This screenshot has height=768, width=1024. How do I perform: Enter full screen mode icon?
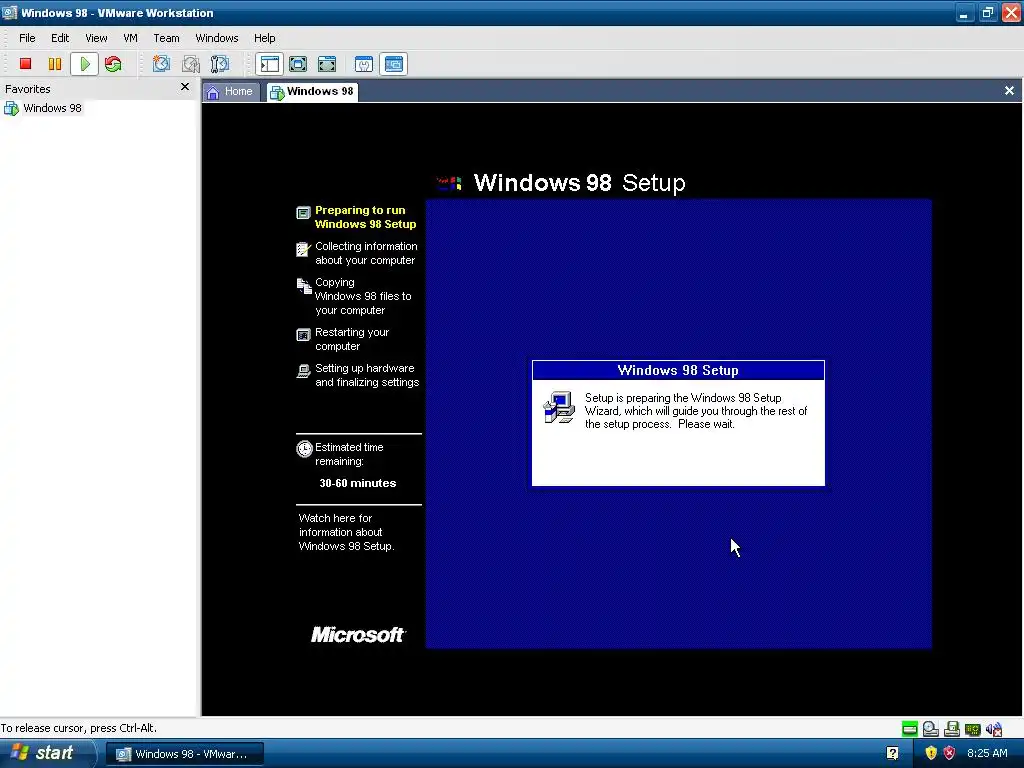click(327, 64)
